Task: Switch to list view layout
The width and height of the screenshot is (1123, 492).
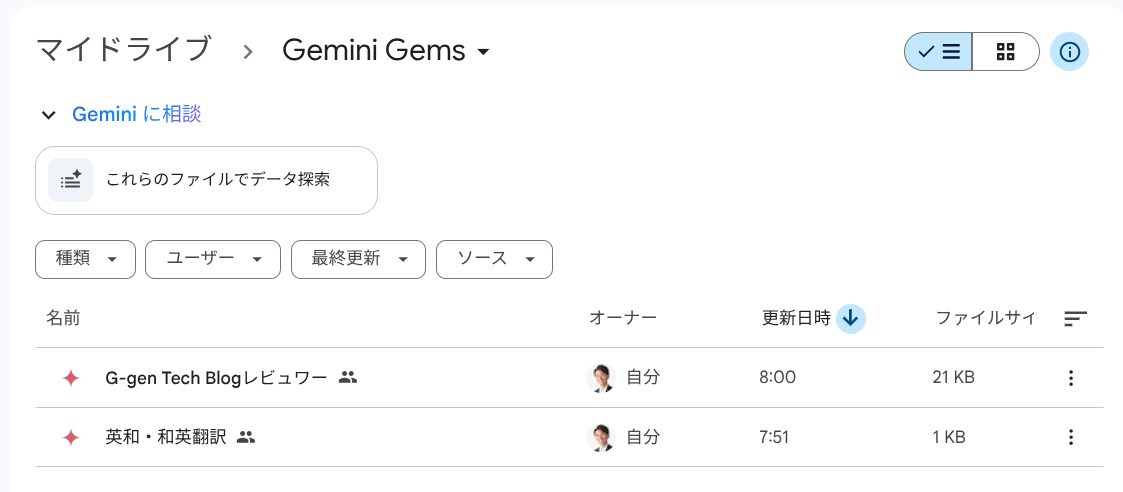Action: point(938,52)
